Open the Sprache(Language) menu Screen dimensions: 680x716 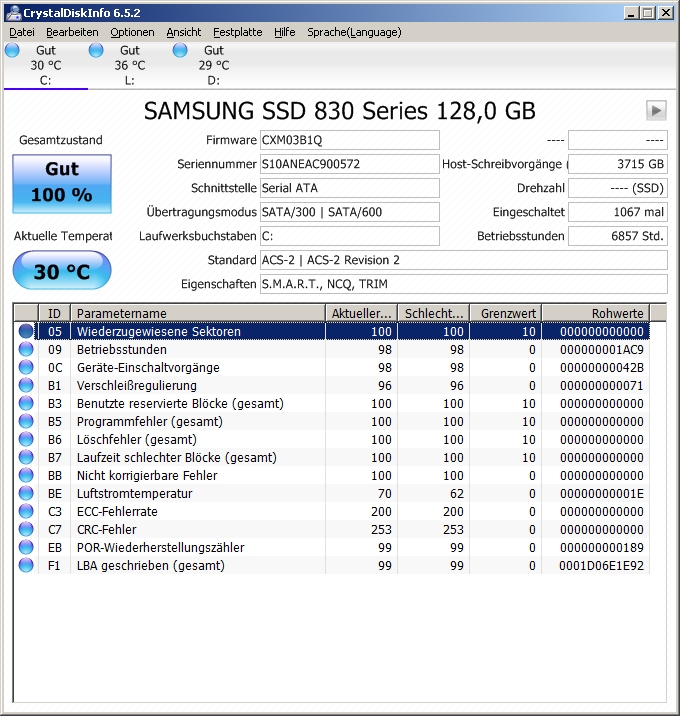pos(354,32)
